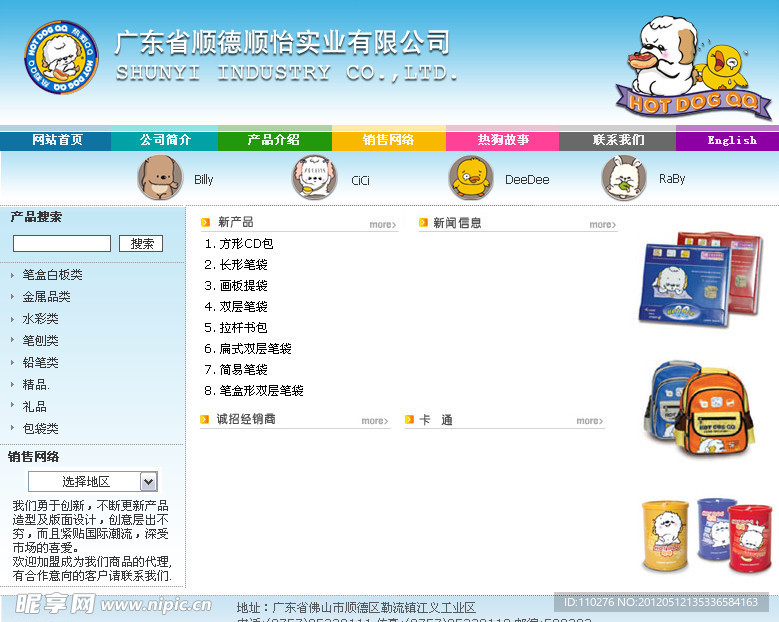This screenshot has width=779, height=622.
Task: Open the pencil tin cans product image
Action: pos(698,535)
